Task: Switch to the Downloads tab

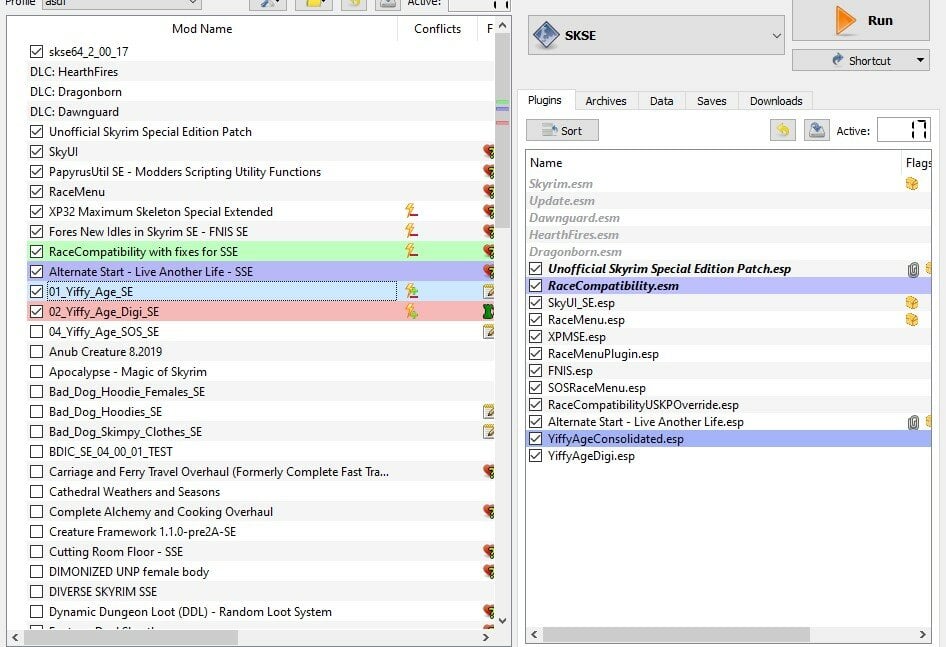Action: click(776, 101)
